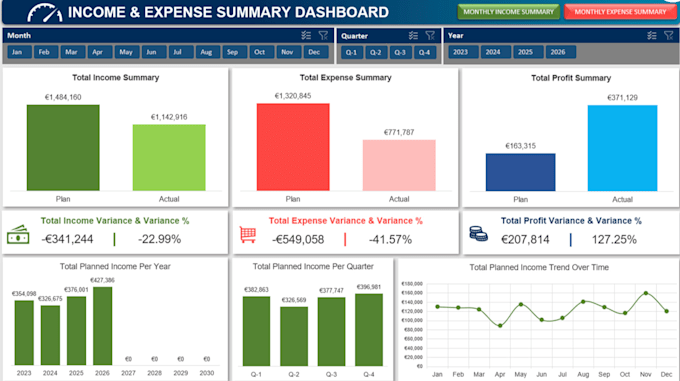Select the 2026 bar in Income Per Year

[x=102, y=326]
